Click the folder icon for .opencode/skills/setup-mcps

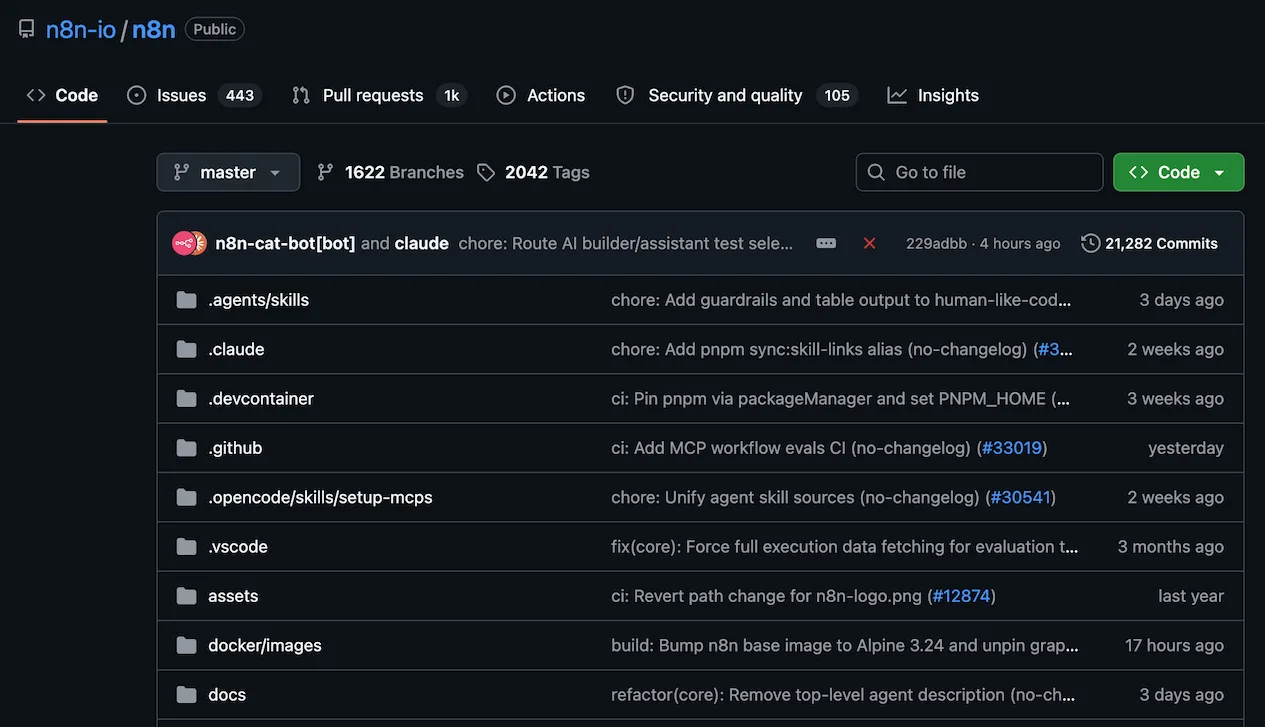(x=186, y=497)
